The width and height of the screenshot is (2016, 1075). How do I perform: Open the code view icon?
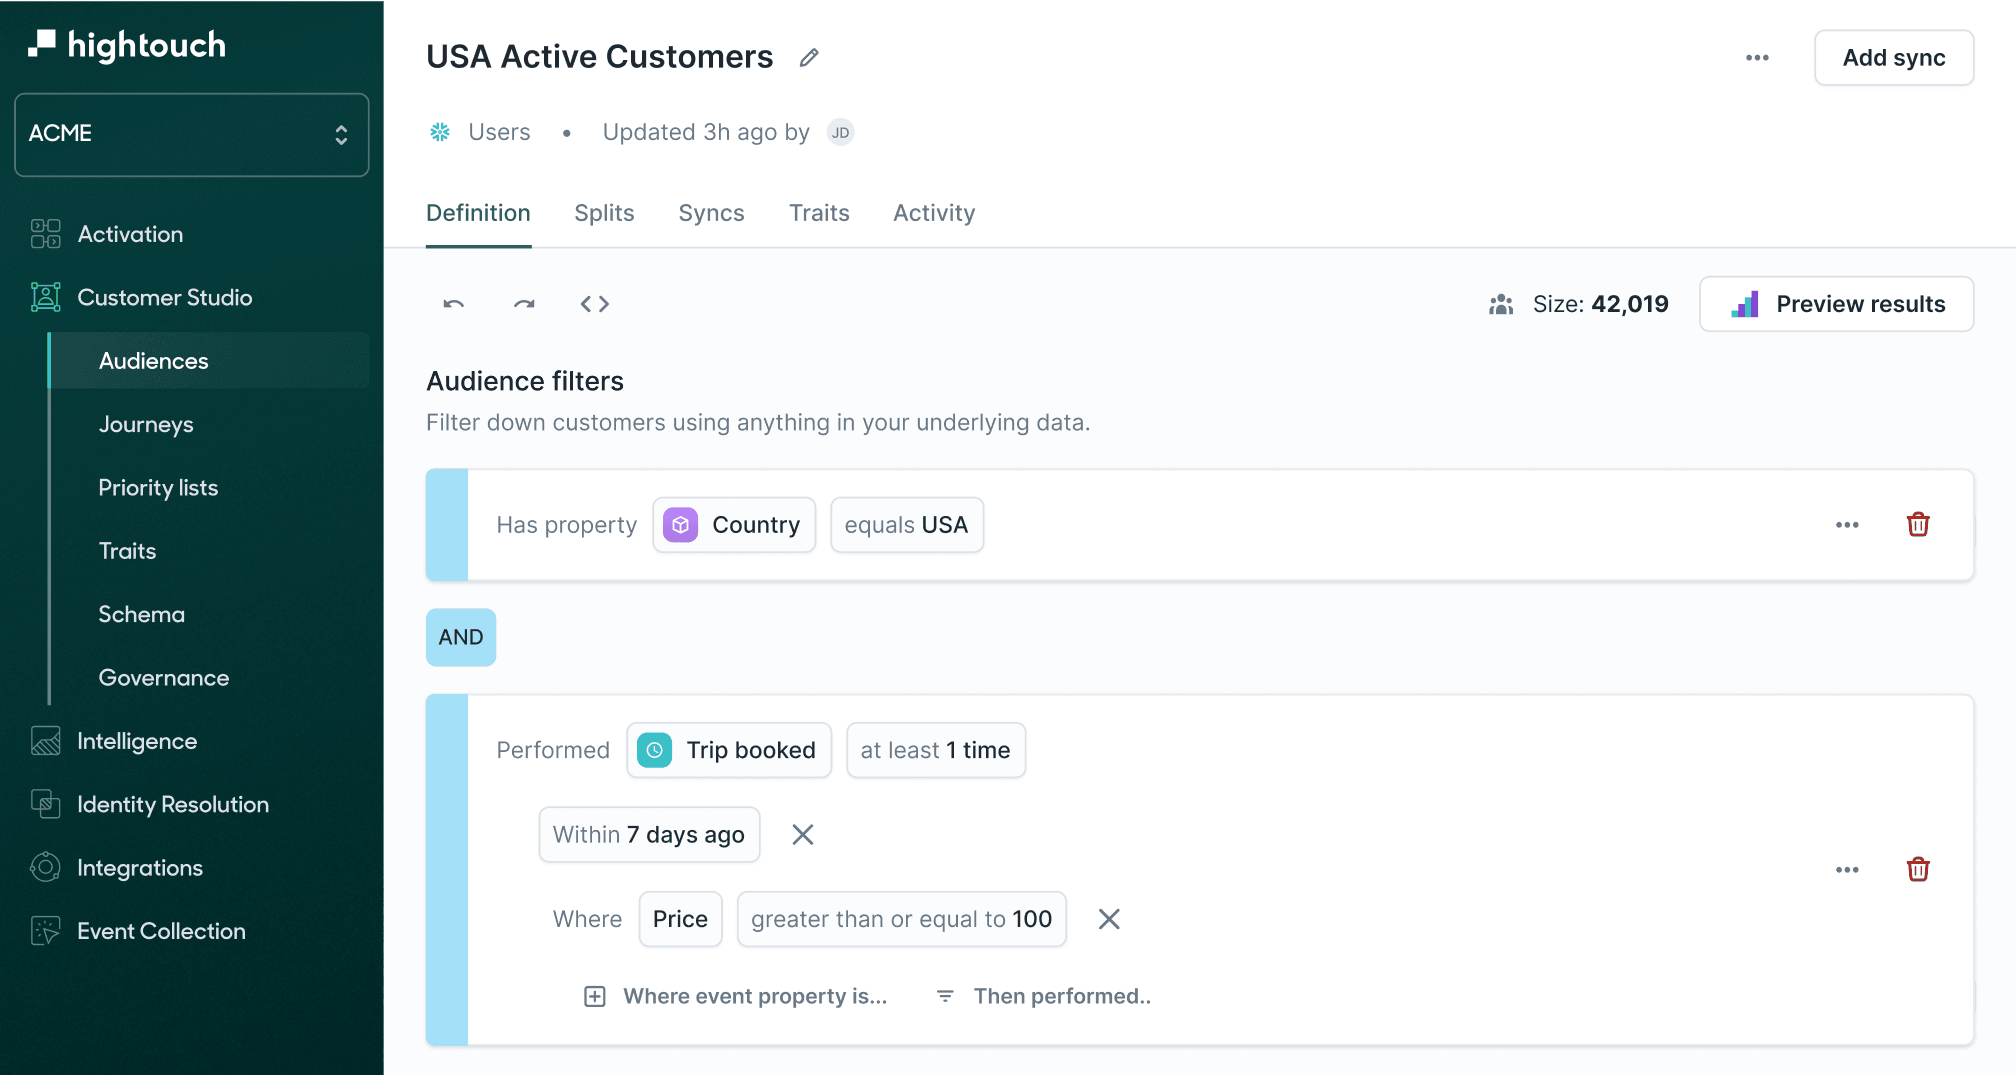point(595,304)
